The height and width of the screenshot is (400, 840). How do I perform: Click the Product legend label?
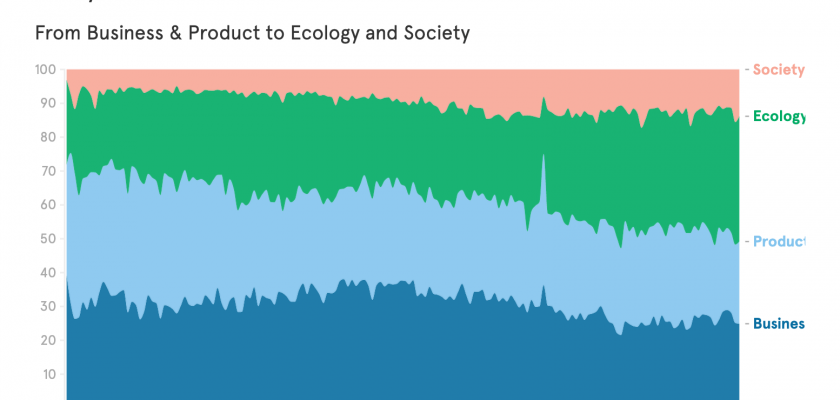click(x=778, y=242)
